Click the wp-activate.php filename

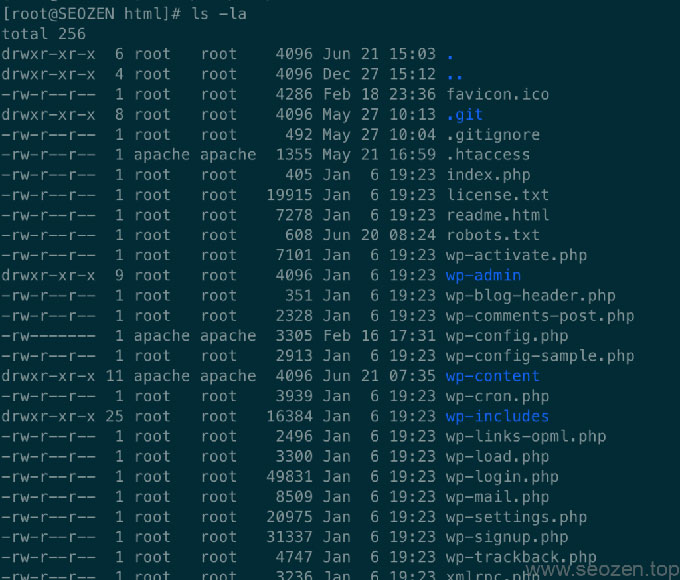pos(516,255)
